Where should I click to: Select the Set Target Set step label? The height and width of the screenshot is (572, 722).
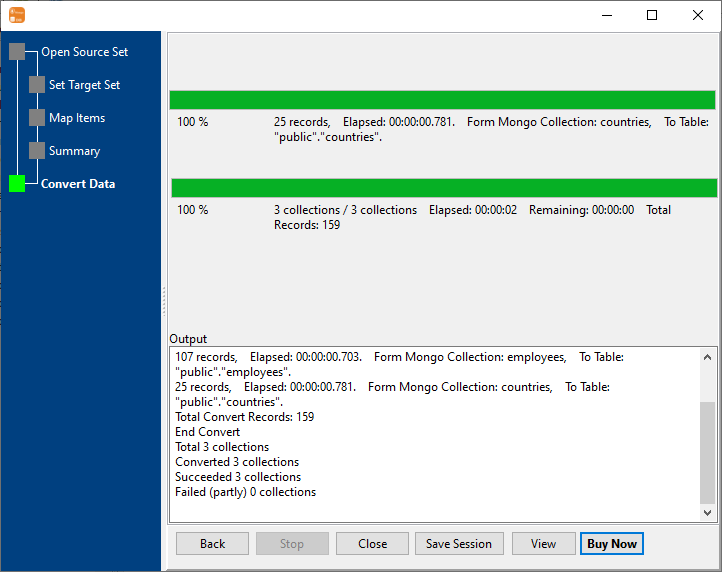click(84, 85)
